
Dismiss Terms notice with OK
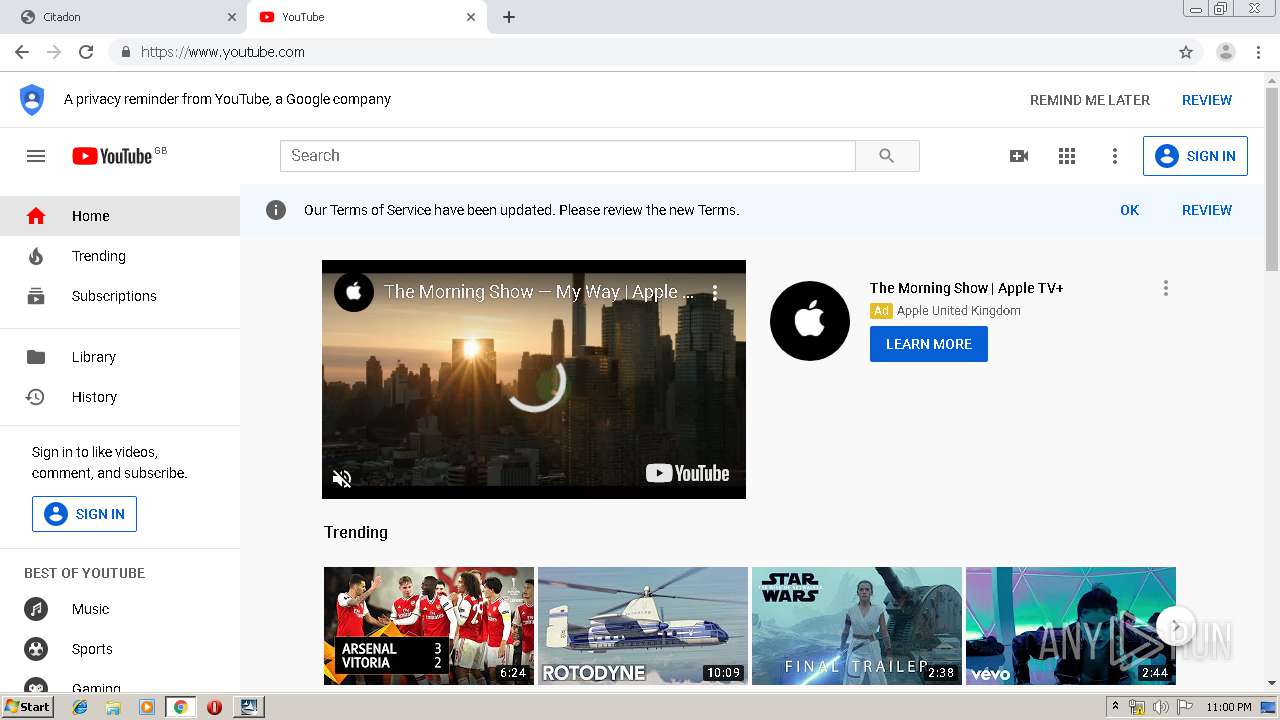click(x=1130, y=210)
